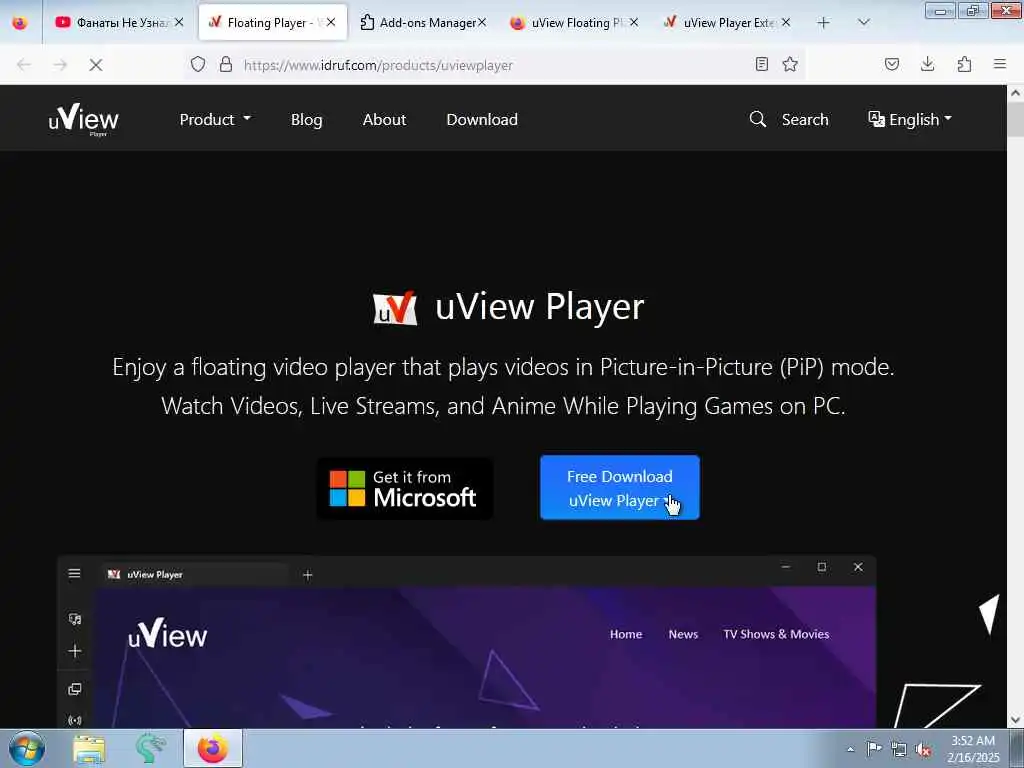Click the muted volume tray icon
Screen dimensions: 1024x768
point(923,750)
